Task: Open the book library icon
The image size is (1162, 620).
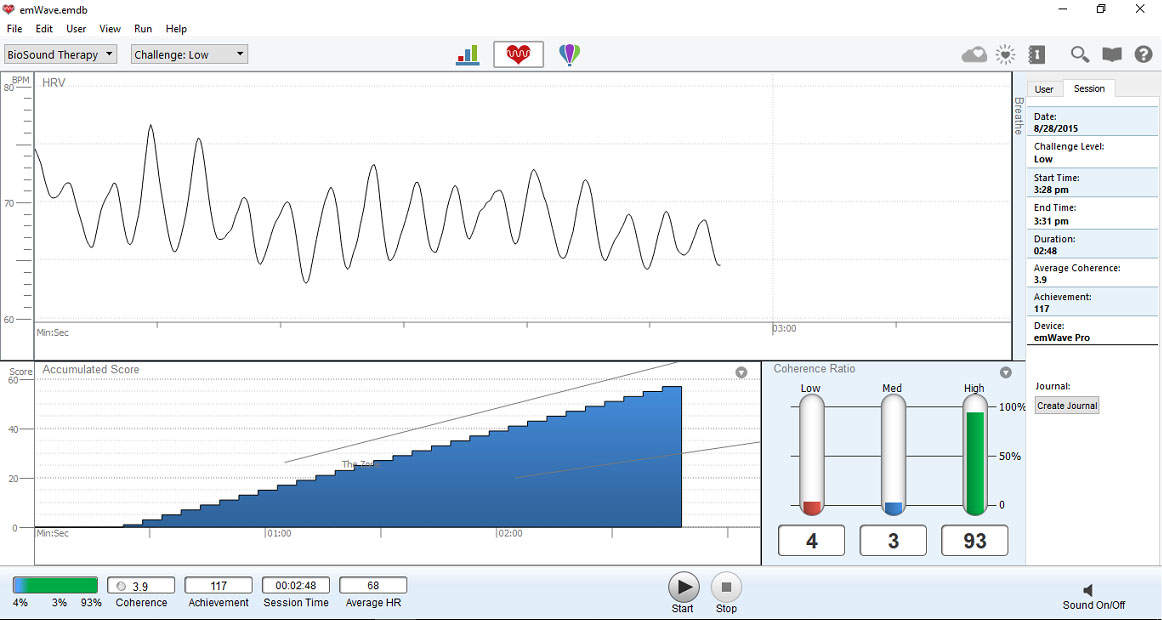Action: tap(1111, 55)
